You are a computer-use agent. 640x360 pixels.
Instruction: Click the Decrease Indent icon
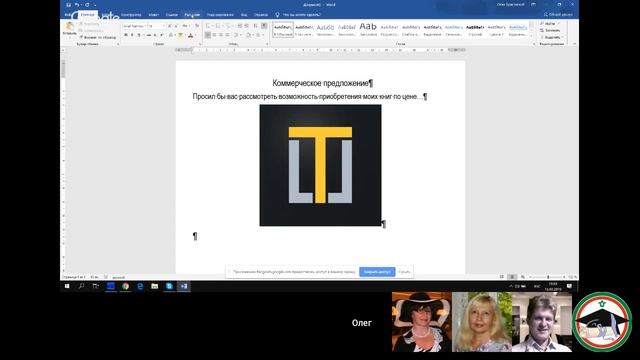pyautogui.click(x=240, y=26)
